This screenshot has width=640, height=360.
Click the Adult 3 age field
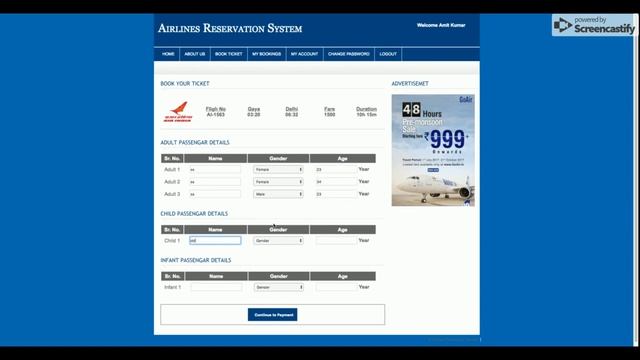(336, 194)
